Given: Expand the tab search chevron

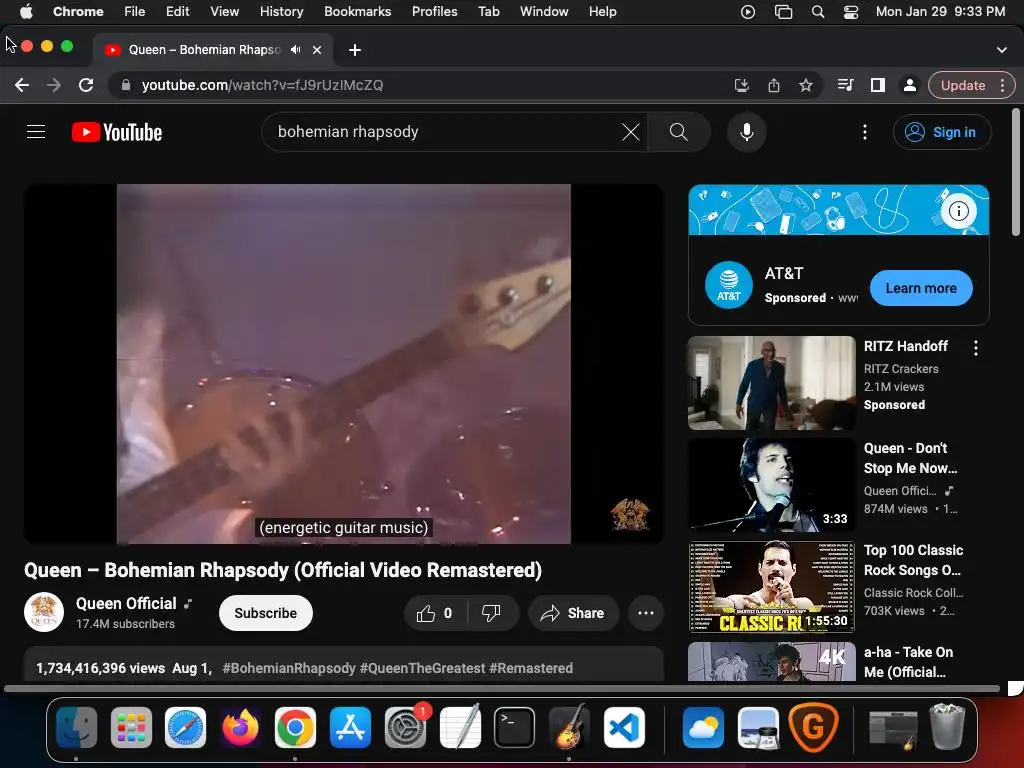Looking at the screenshot, I should pyautogui.click(x=1002, y=50).
